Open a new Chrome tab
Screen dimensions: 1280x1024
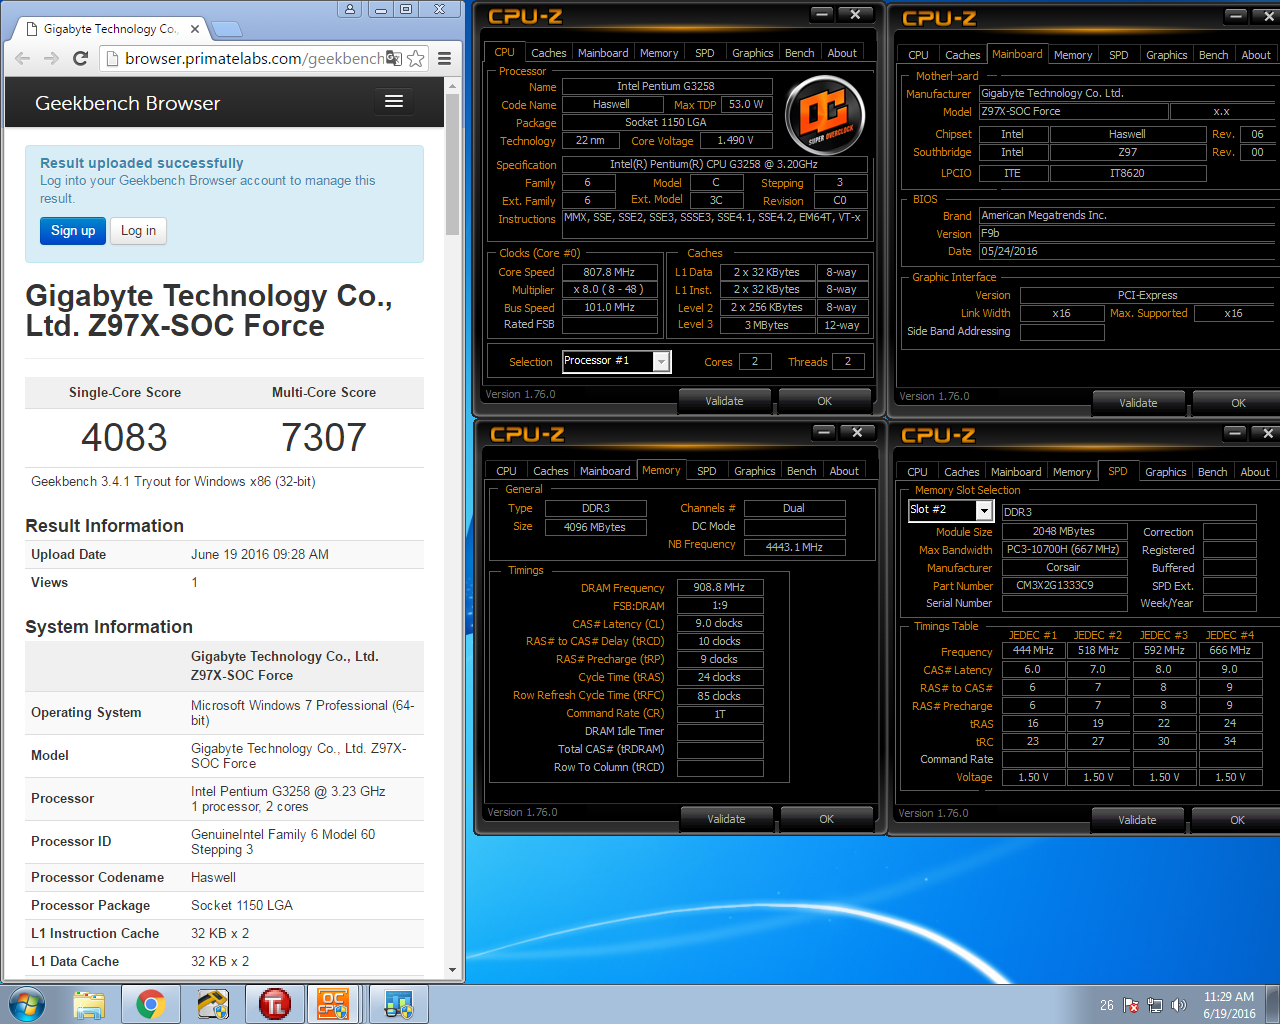(x=227, y=29)
